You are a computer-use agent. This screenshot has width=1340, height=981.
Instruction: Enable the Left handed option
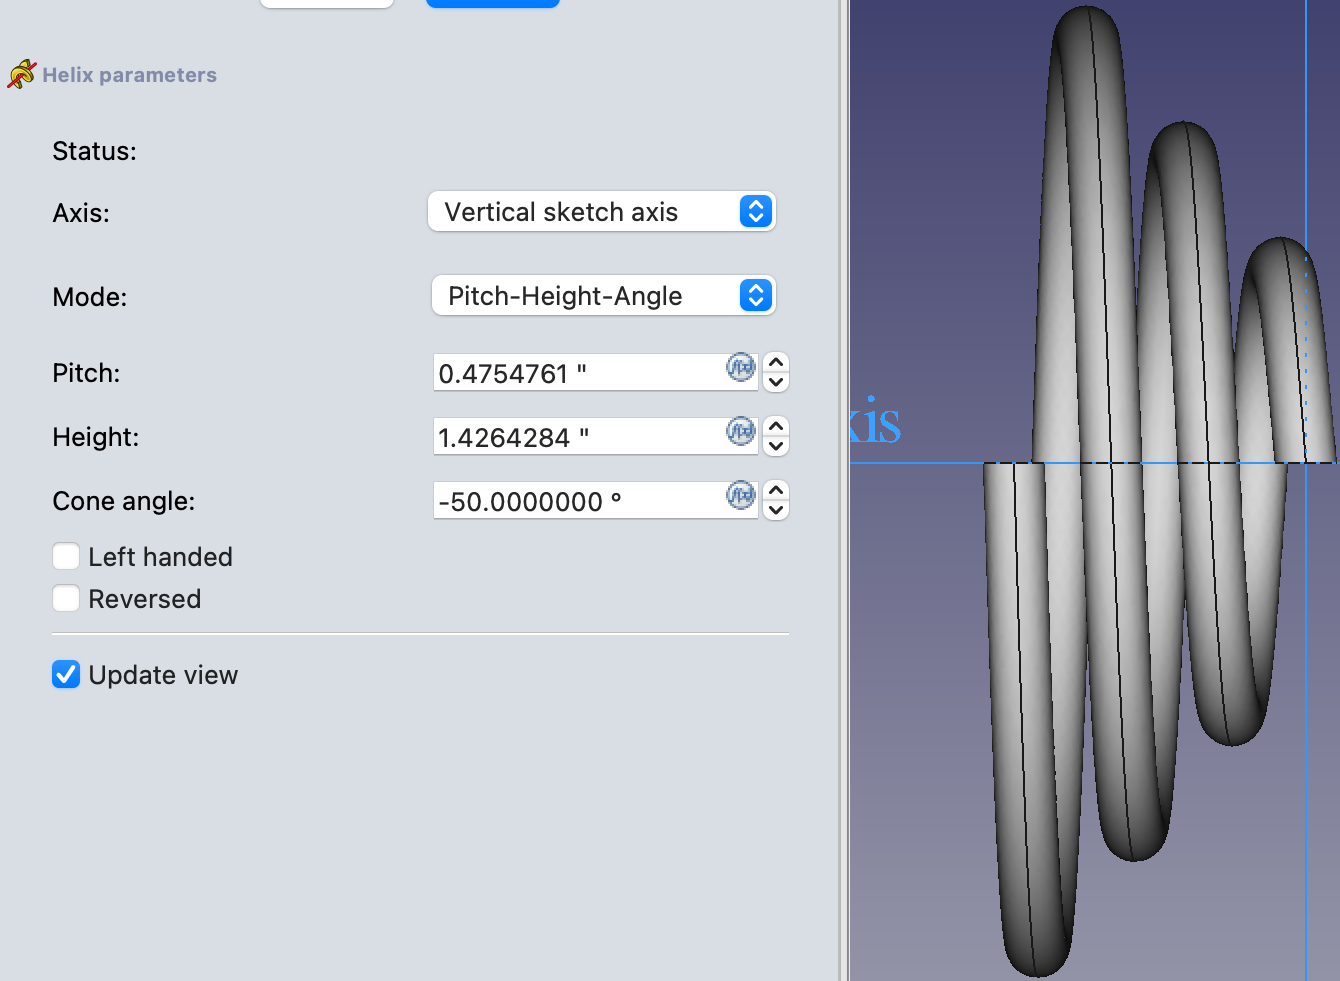point(65,556)
